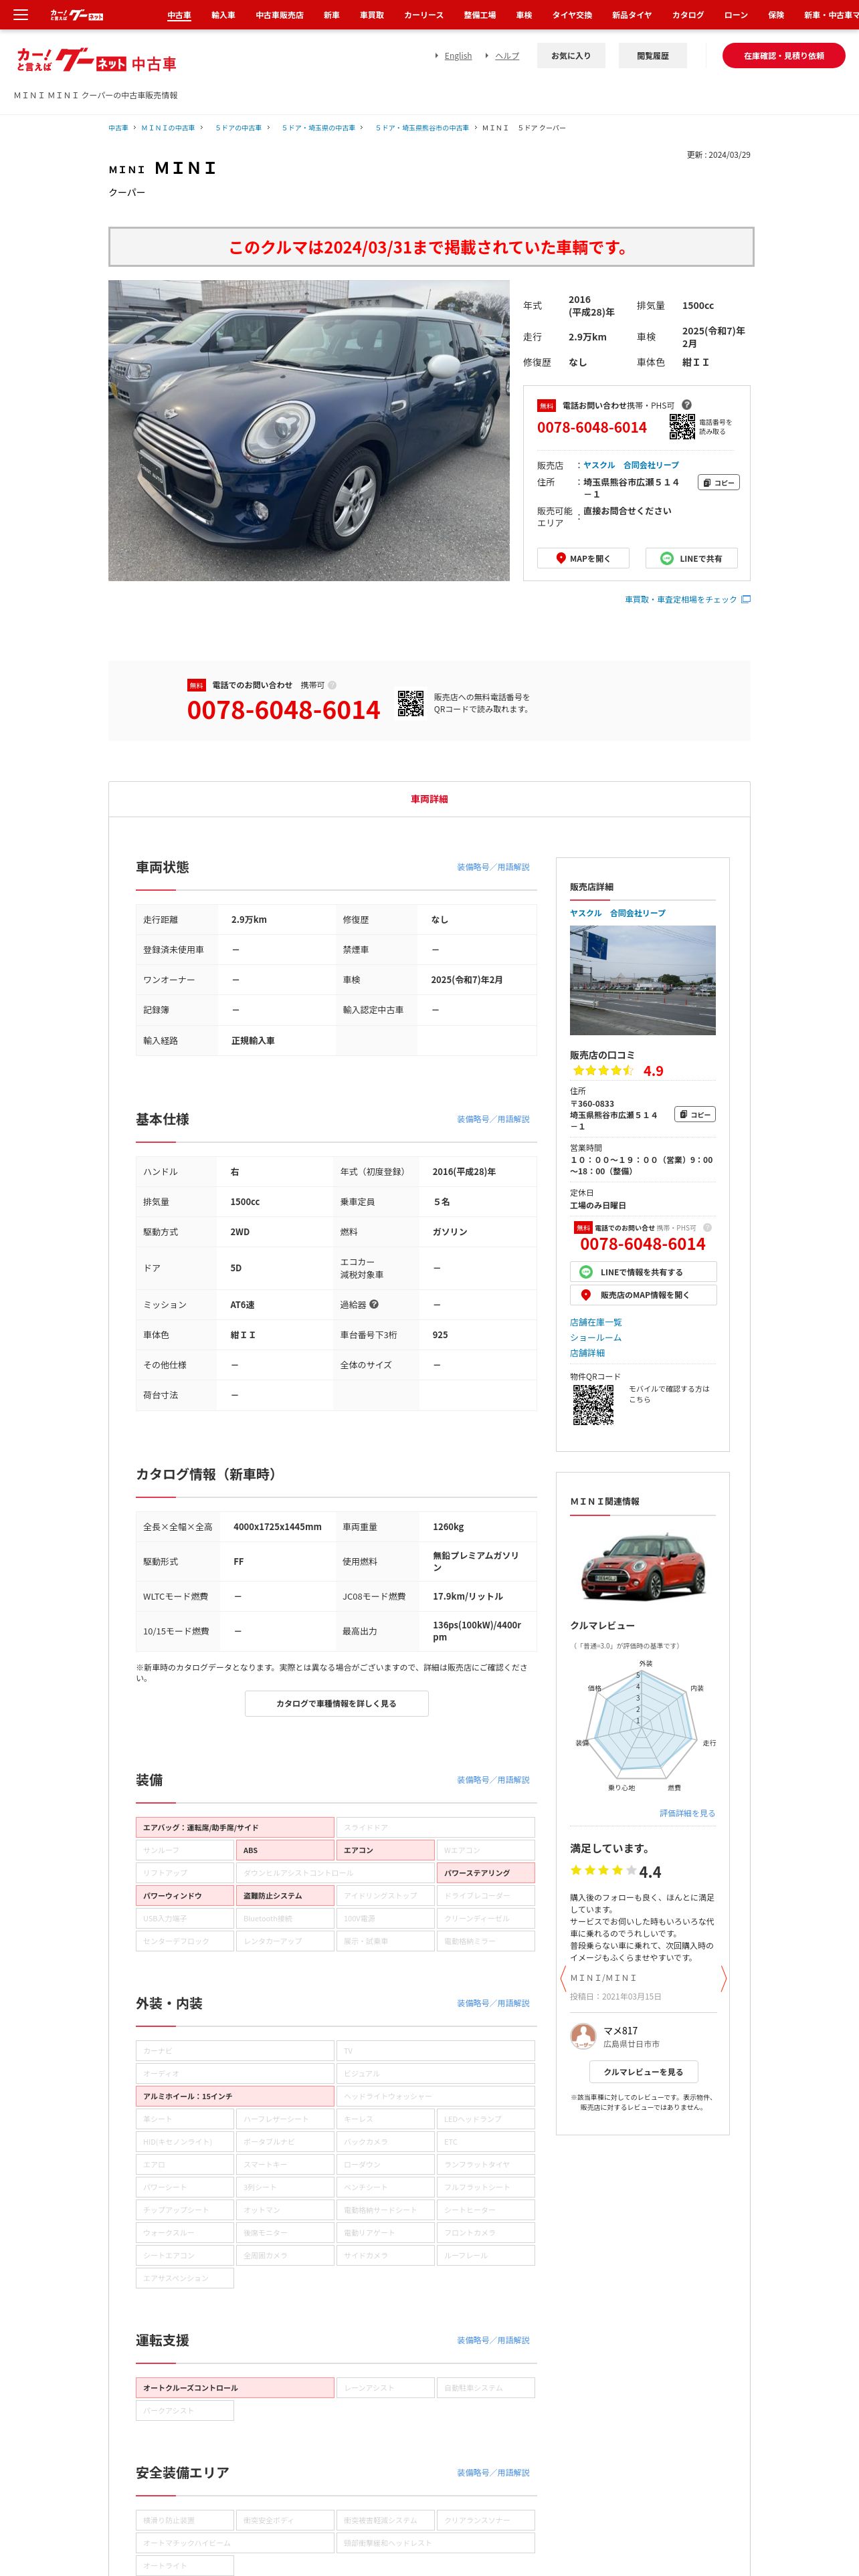Click the 閲覧履歴 button
Screen dimensions: 859x2576
653,56
